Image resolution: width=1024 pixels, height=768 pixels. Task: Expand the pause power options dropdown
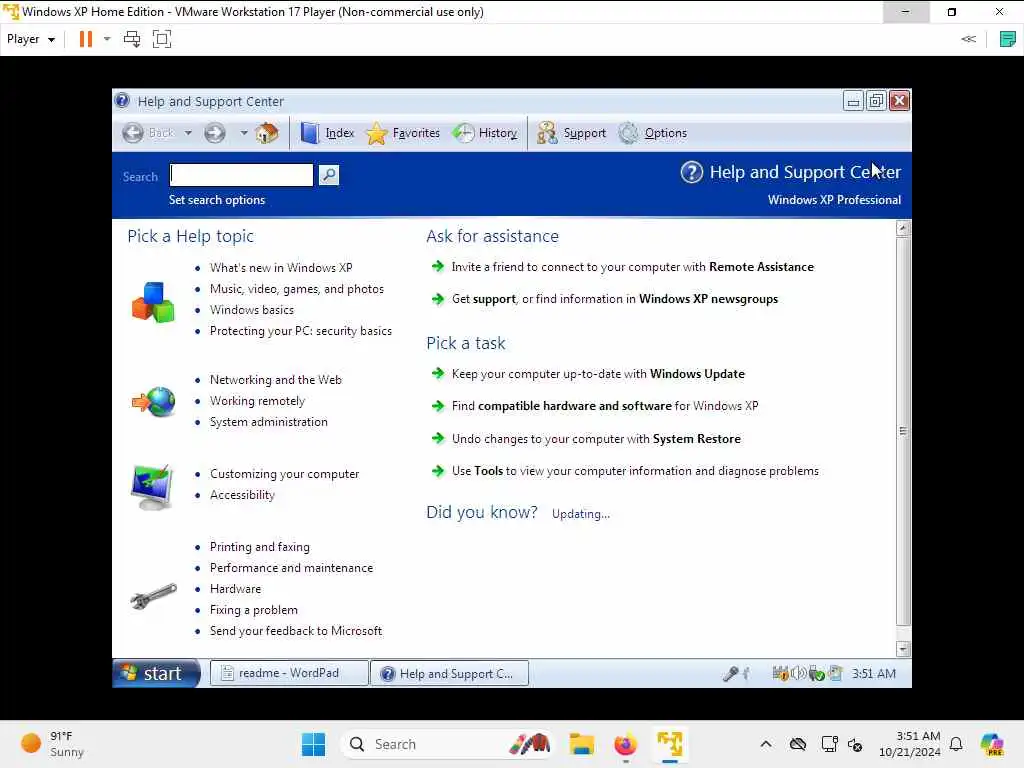point(107,39)
